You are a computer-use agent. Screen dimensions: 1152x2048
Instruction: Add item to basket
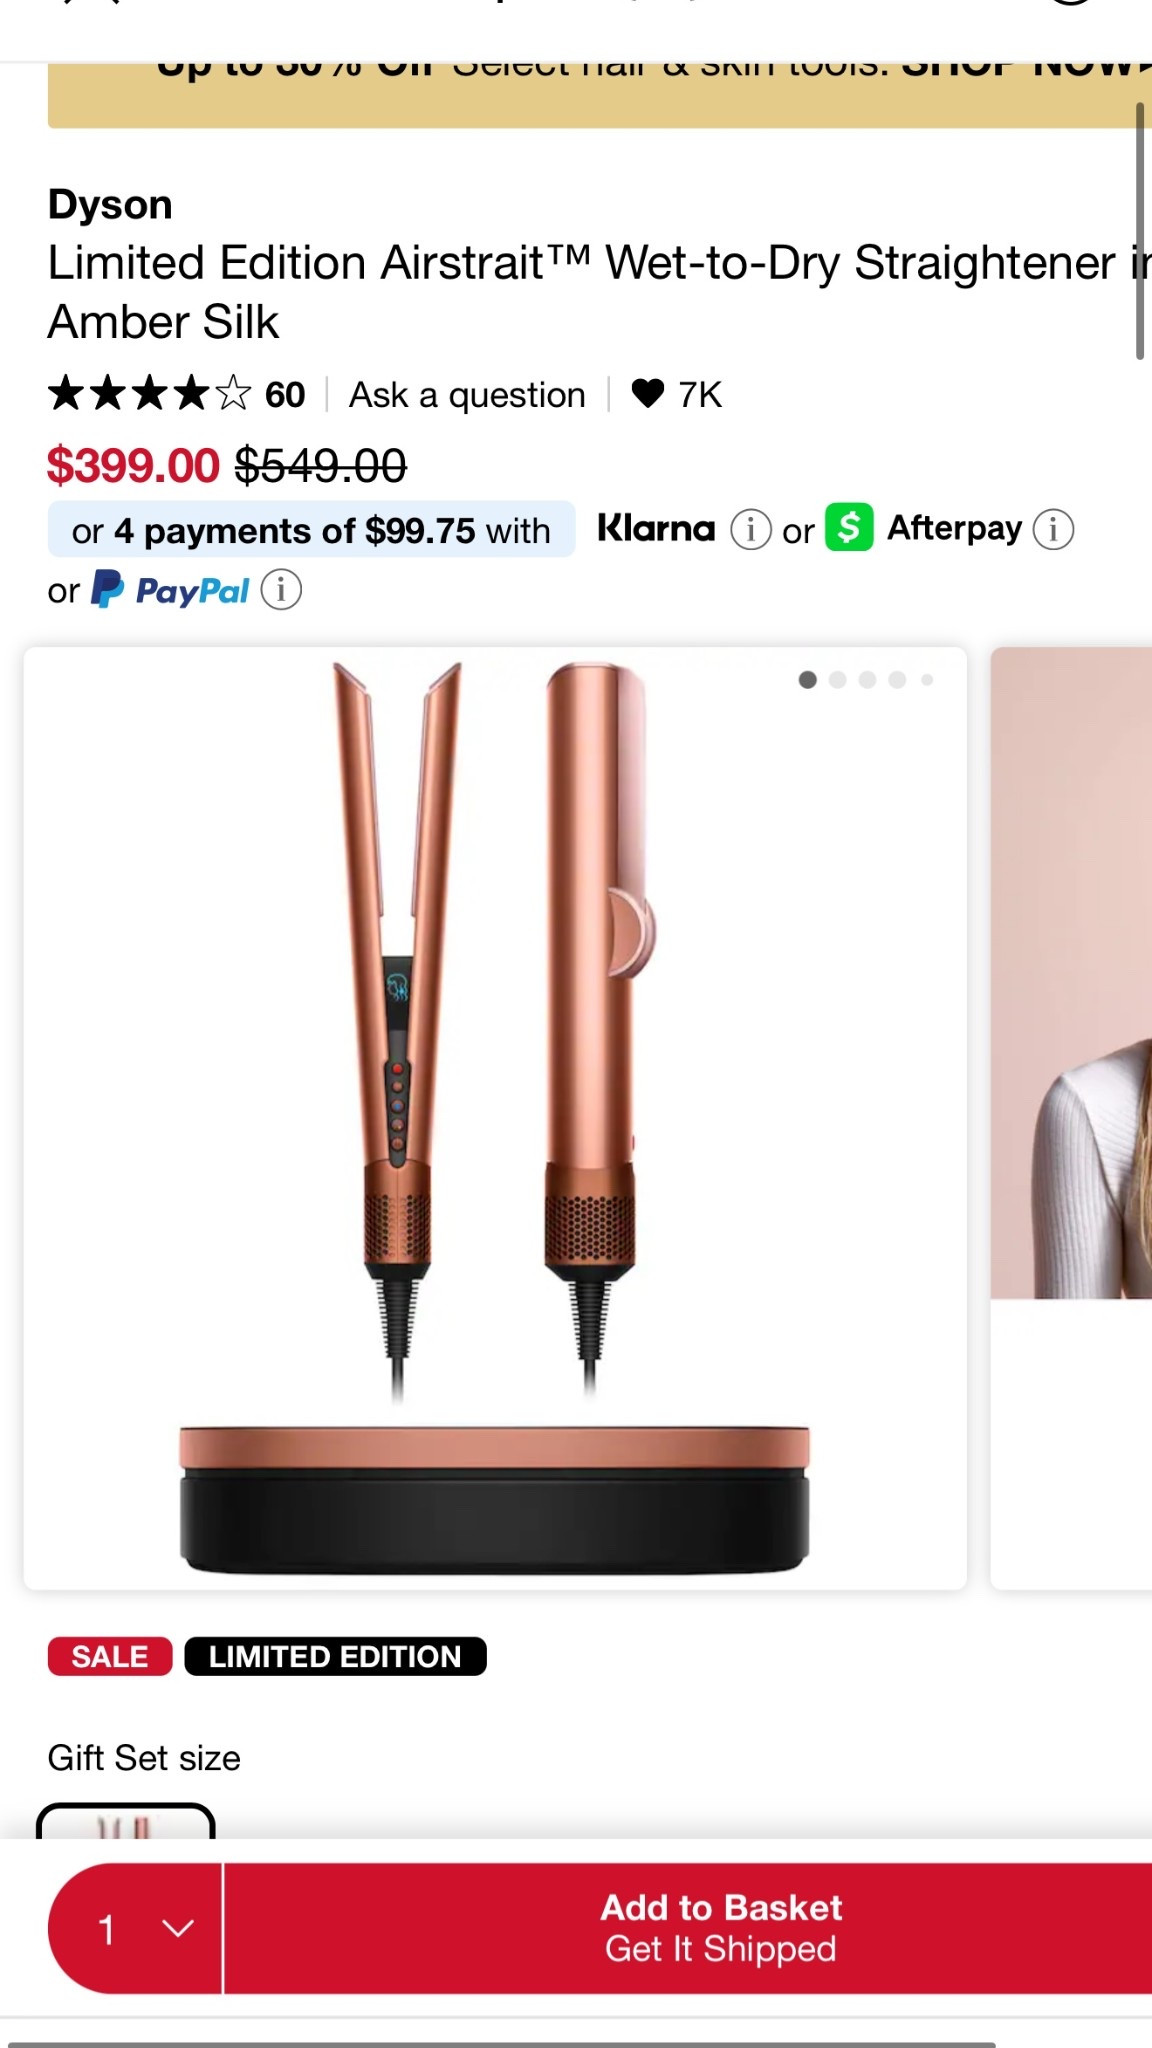[x=720, y=1928]
